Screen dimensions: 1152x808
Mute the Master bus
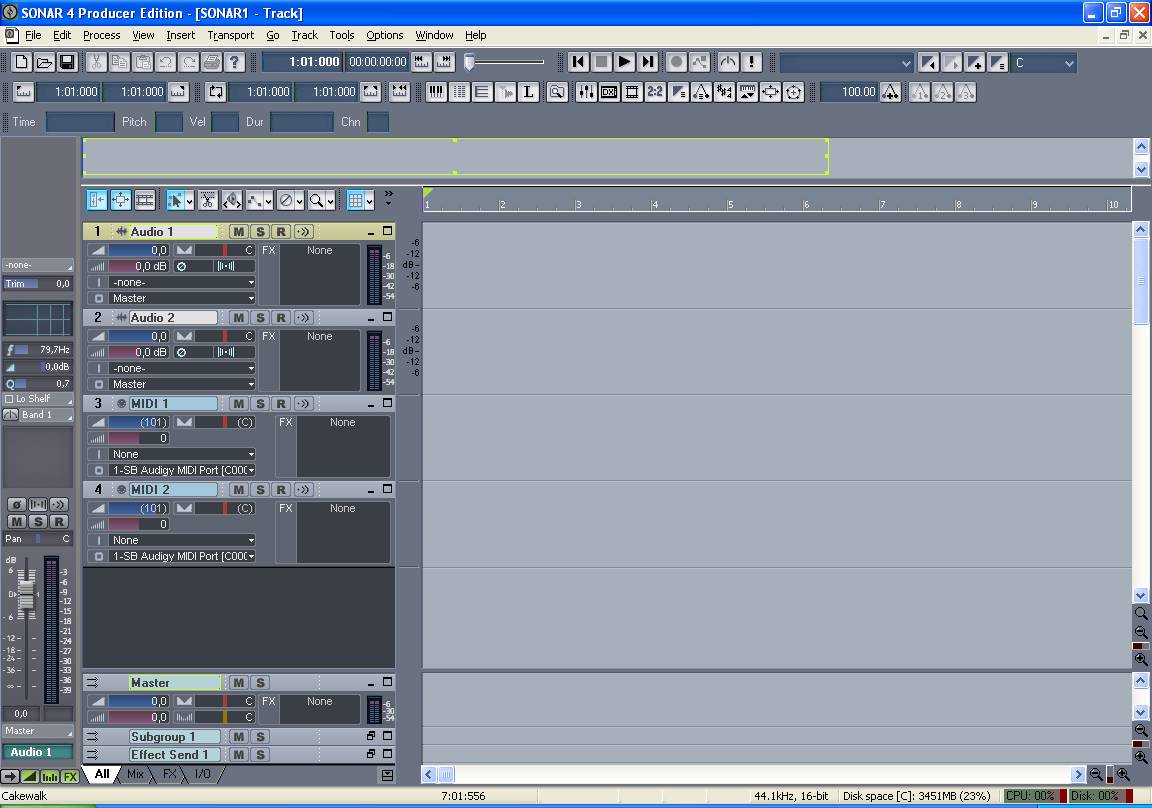[x=238, y=682]
